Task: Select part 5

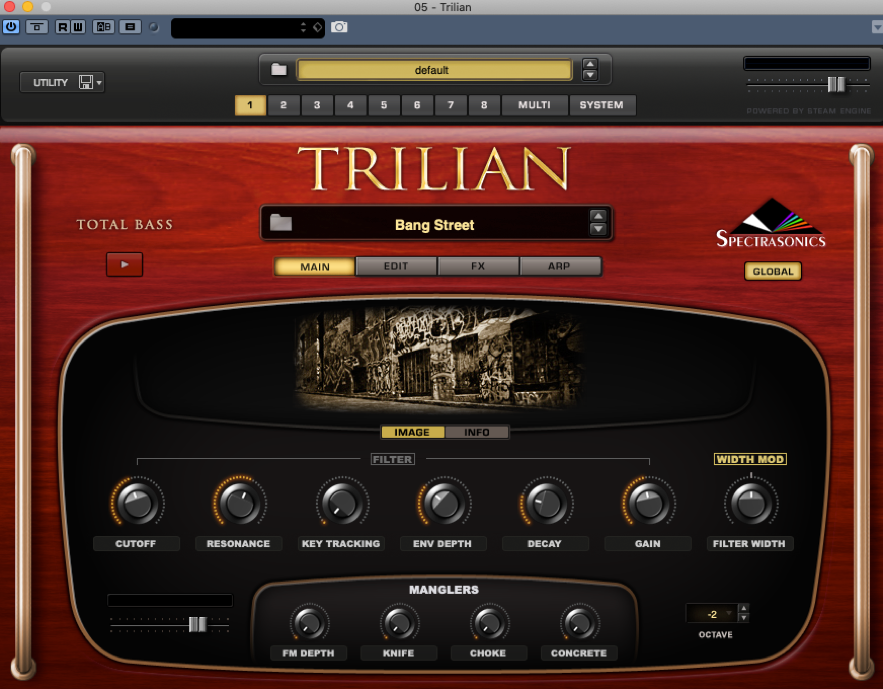Action: point(383,105)
